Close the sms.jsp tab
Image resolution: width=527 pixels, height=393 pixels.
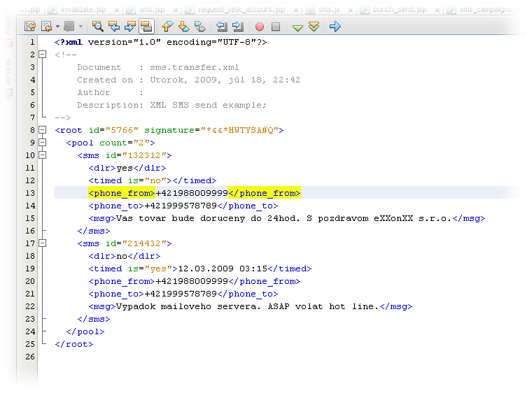coord(175,10)
